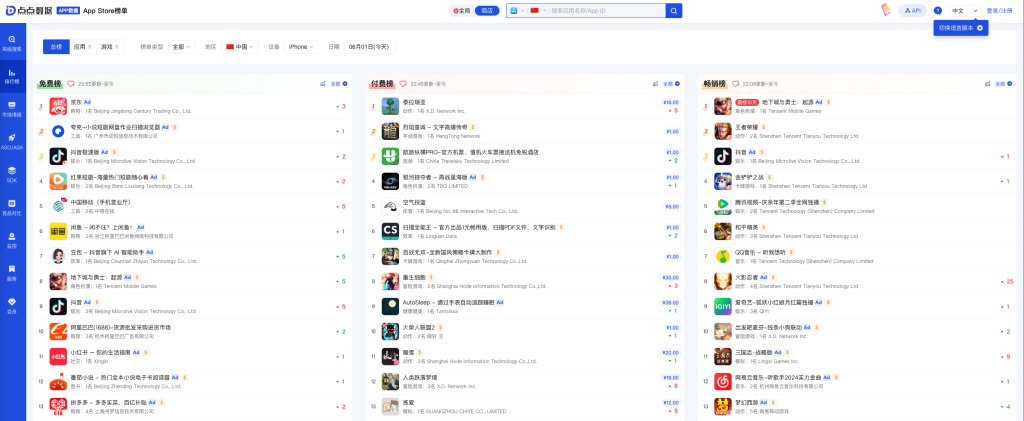Open App Store platform selector in search bar
The height and width of the screenshot is (421, 1024).
(x=517, y=10)
